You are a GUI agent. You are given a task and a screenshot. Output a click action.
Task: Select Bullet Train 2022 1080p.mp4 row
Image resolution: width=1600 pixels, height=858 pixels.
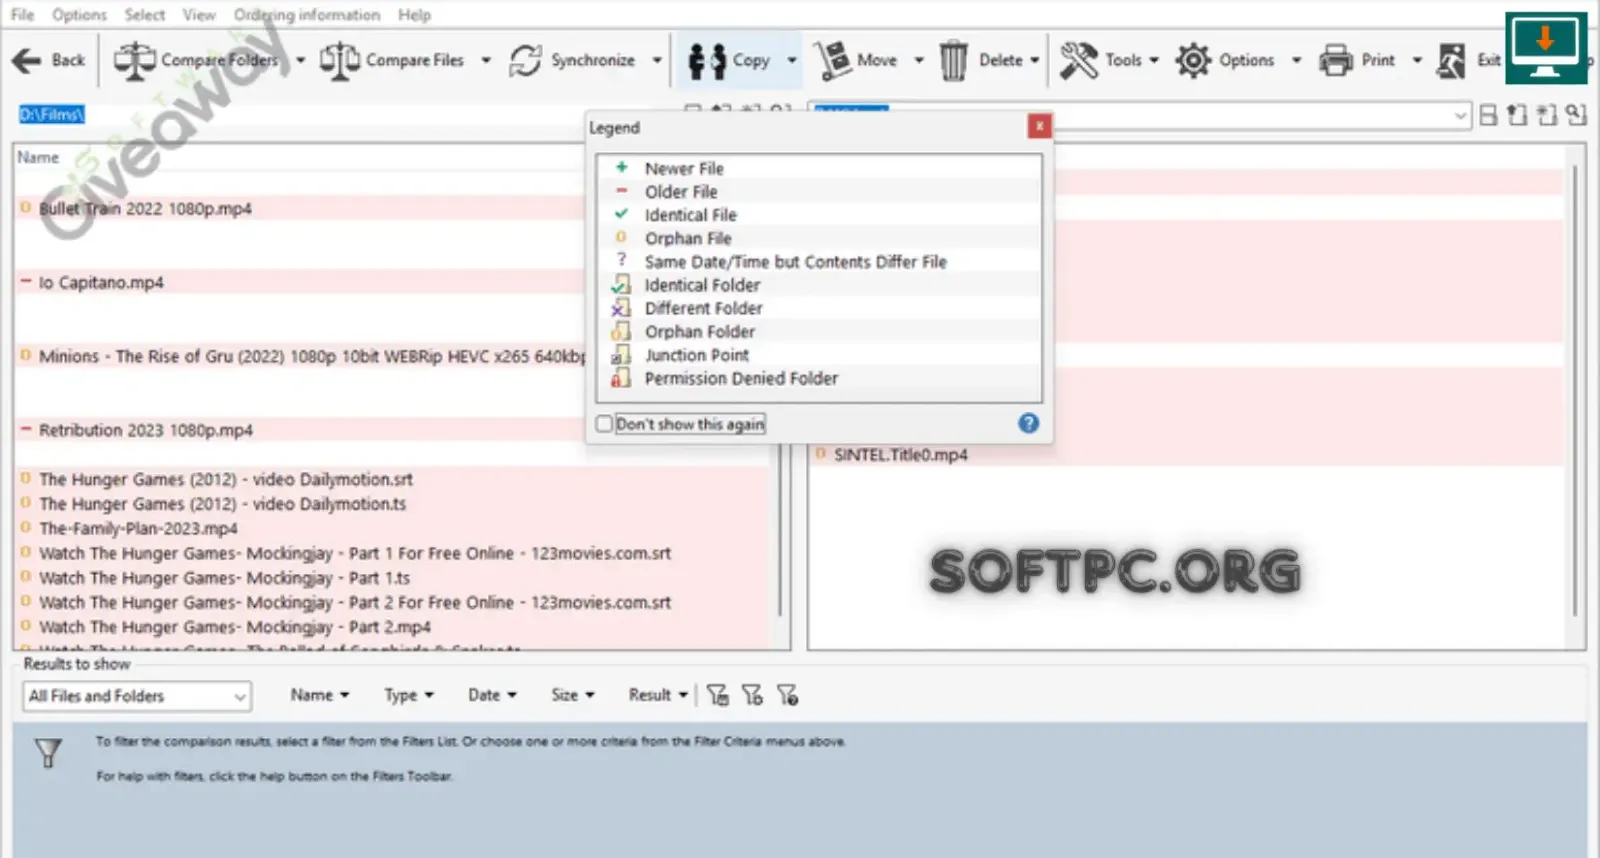tap(300, 209)
